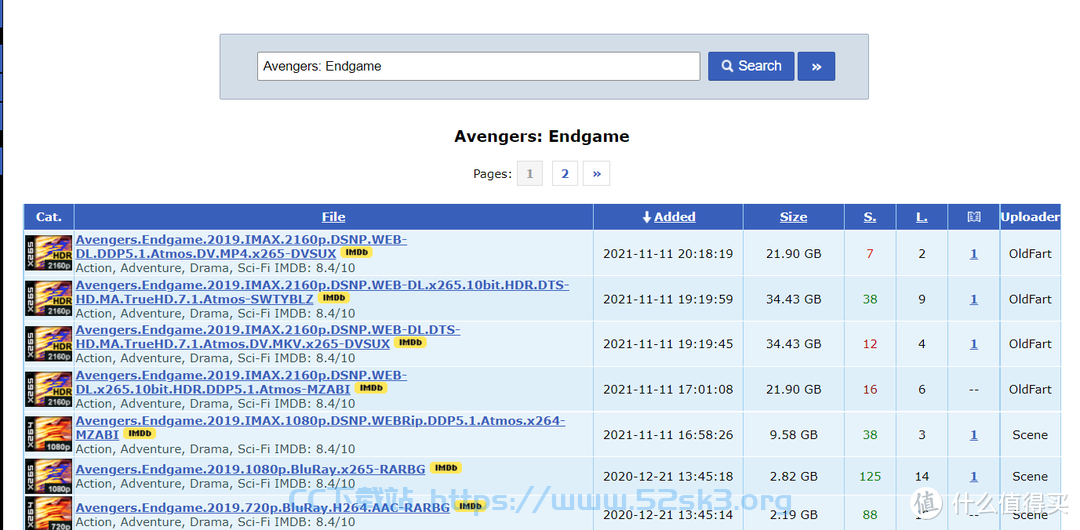The height and width of the screenshot is (530, 1080).
Task: Sort by leechers L. column header
Action: tap(922, 217)
